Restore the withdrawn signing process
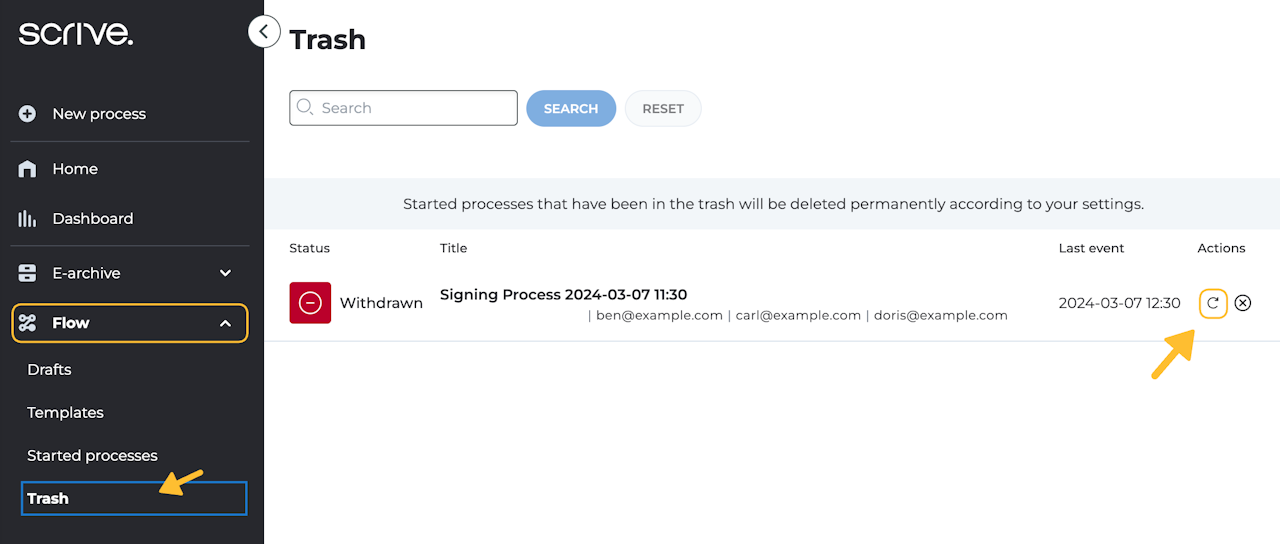The image size is (1280, 544). (1213, 303)
